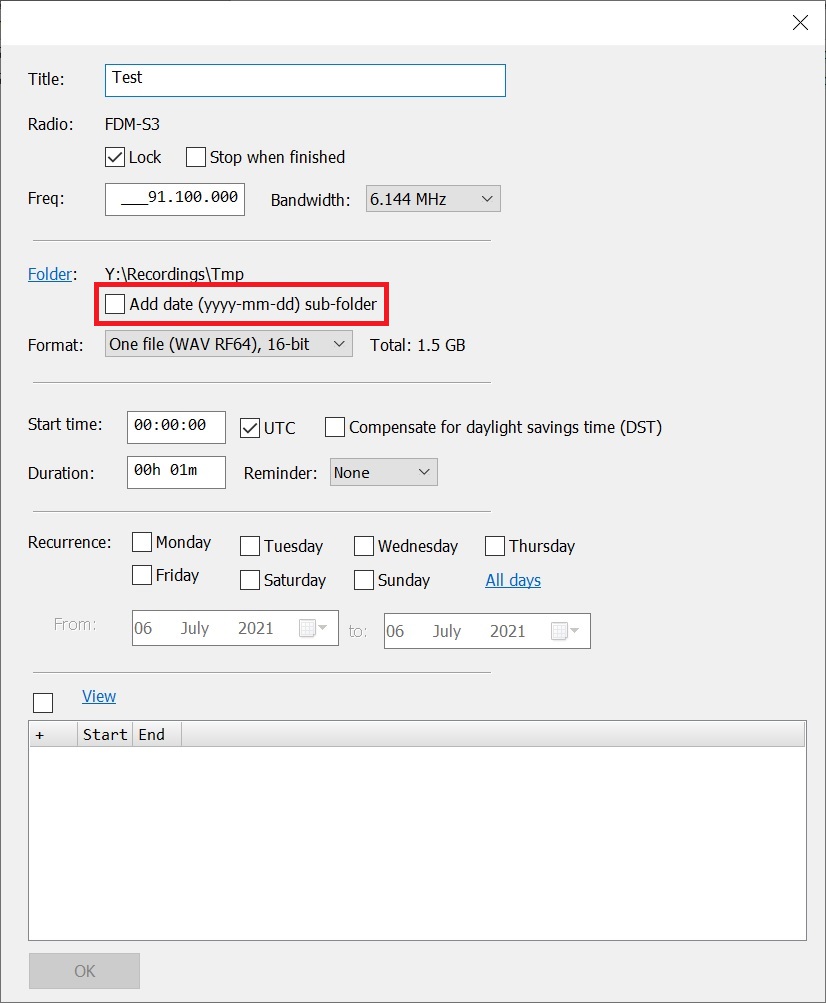Close the recording schedule dialog
The width and height of the screenshot is (826, 1003).
click(800, 23)
